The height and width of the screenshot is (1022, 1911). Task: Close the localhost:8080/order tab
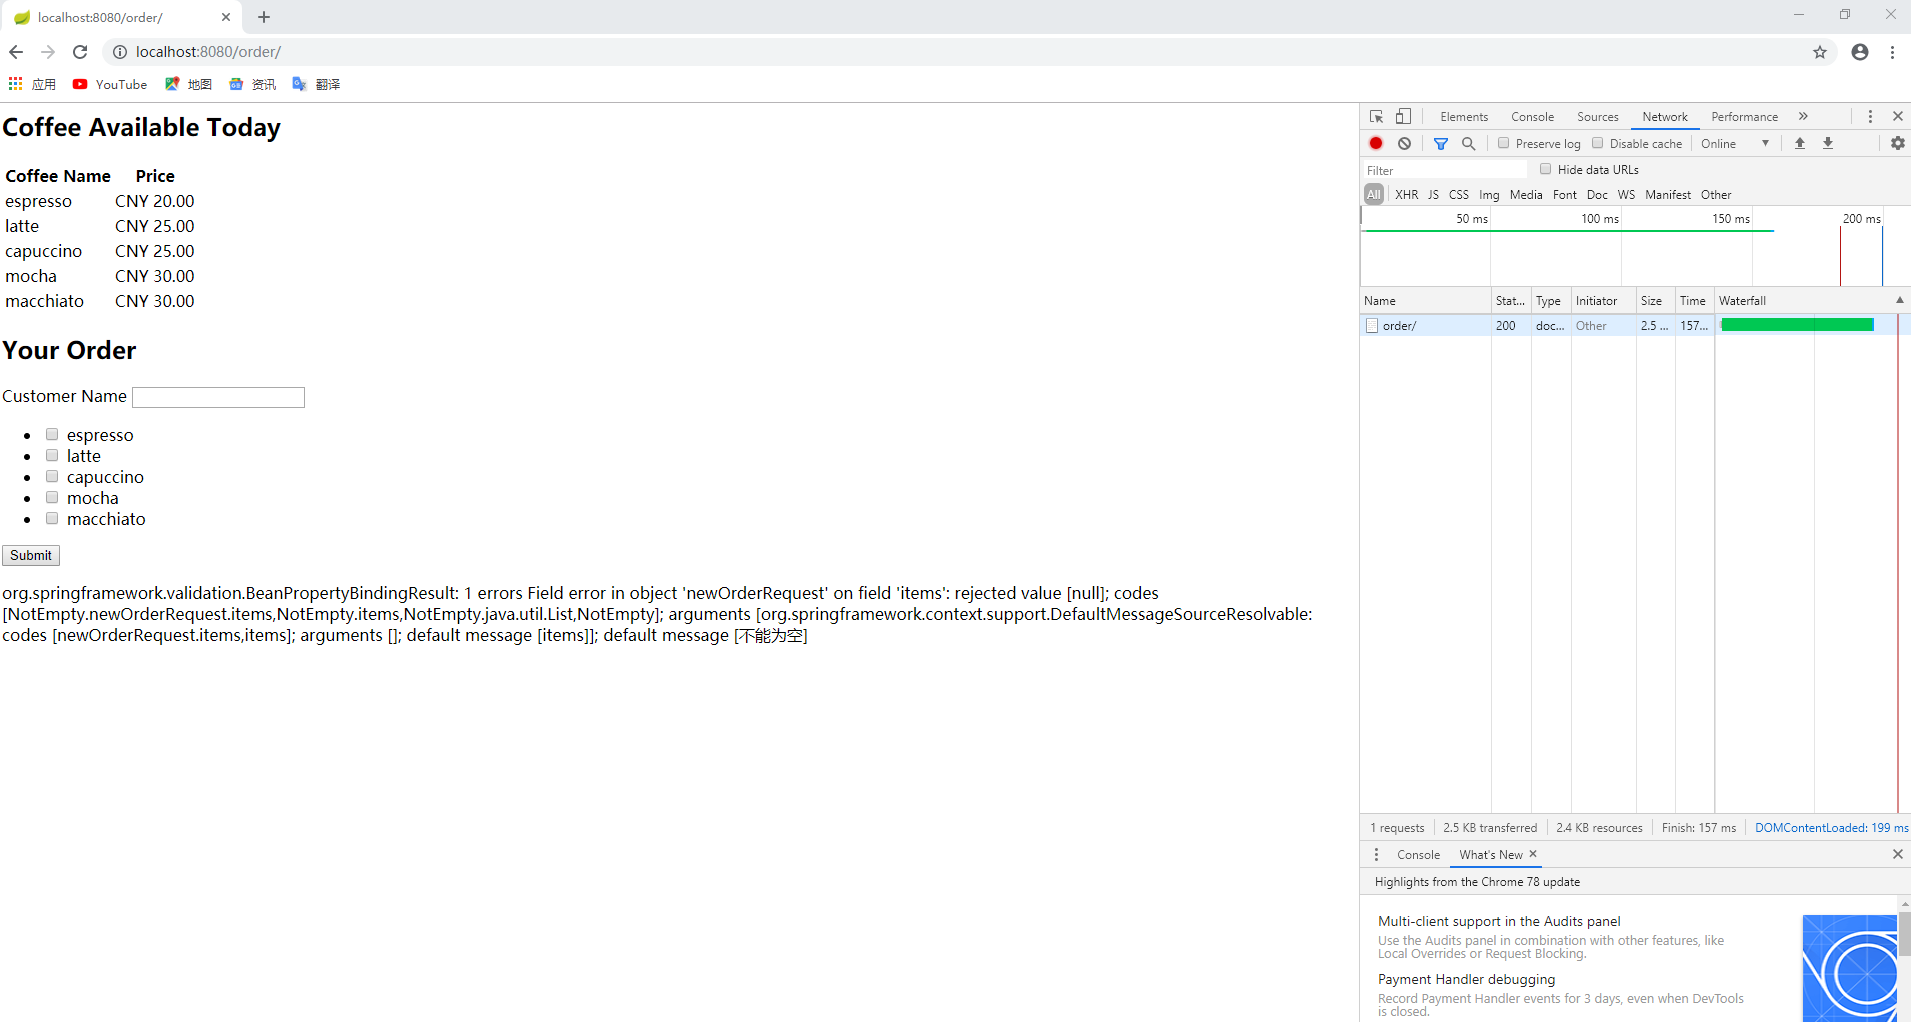(x=226, y=17)
